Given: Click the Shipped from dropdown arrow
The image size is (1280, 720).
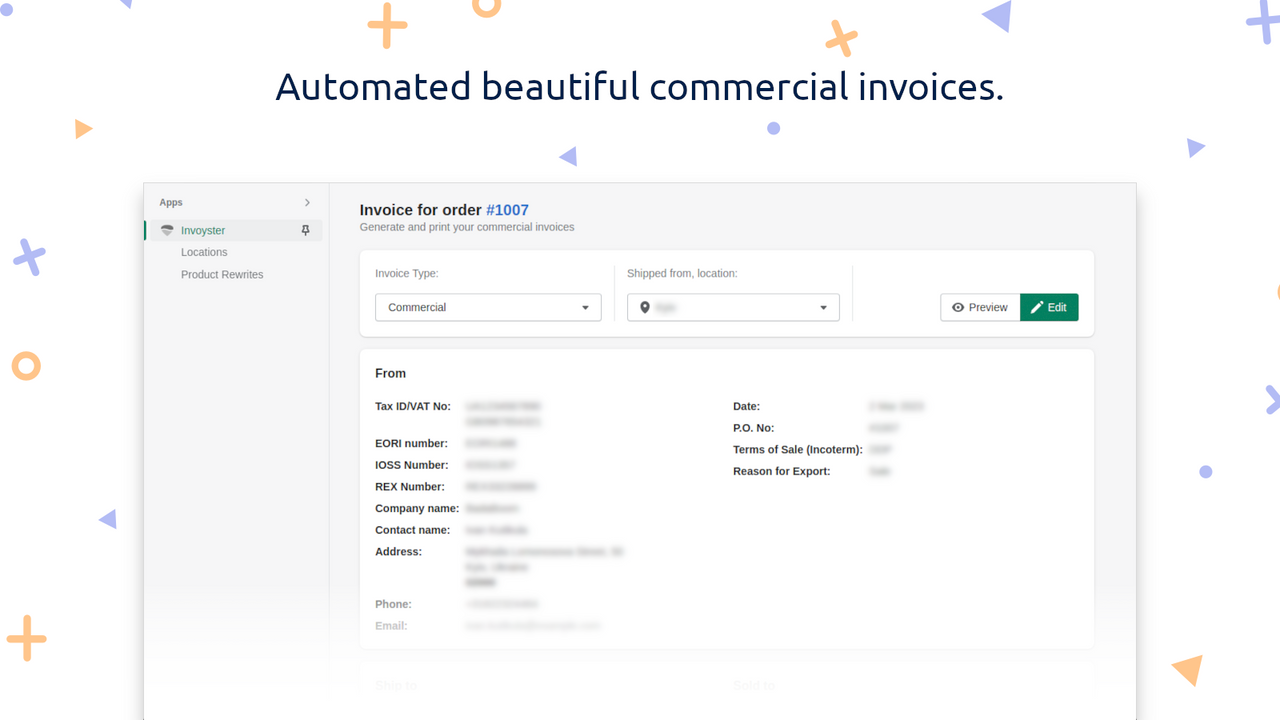Looking at the screenshot, I should click(823, 307).
